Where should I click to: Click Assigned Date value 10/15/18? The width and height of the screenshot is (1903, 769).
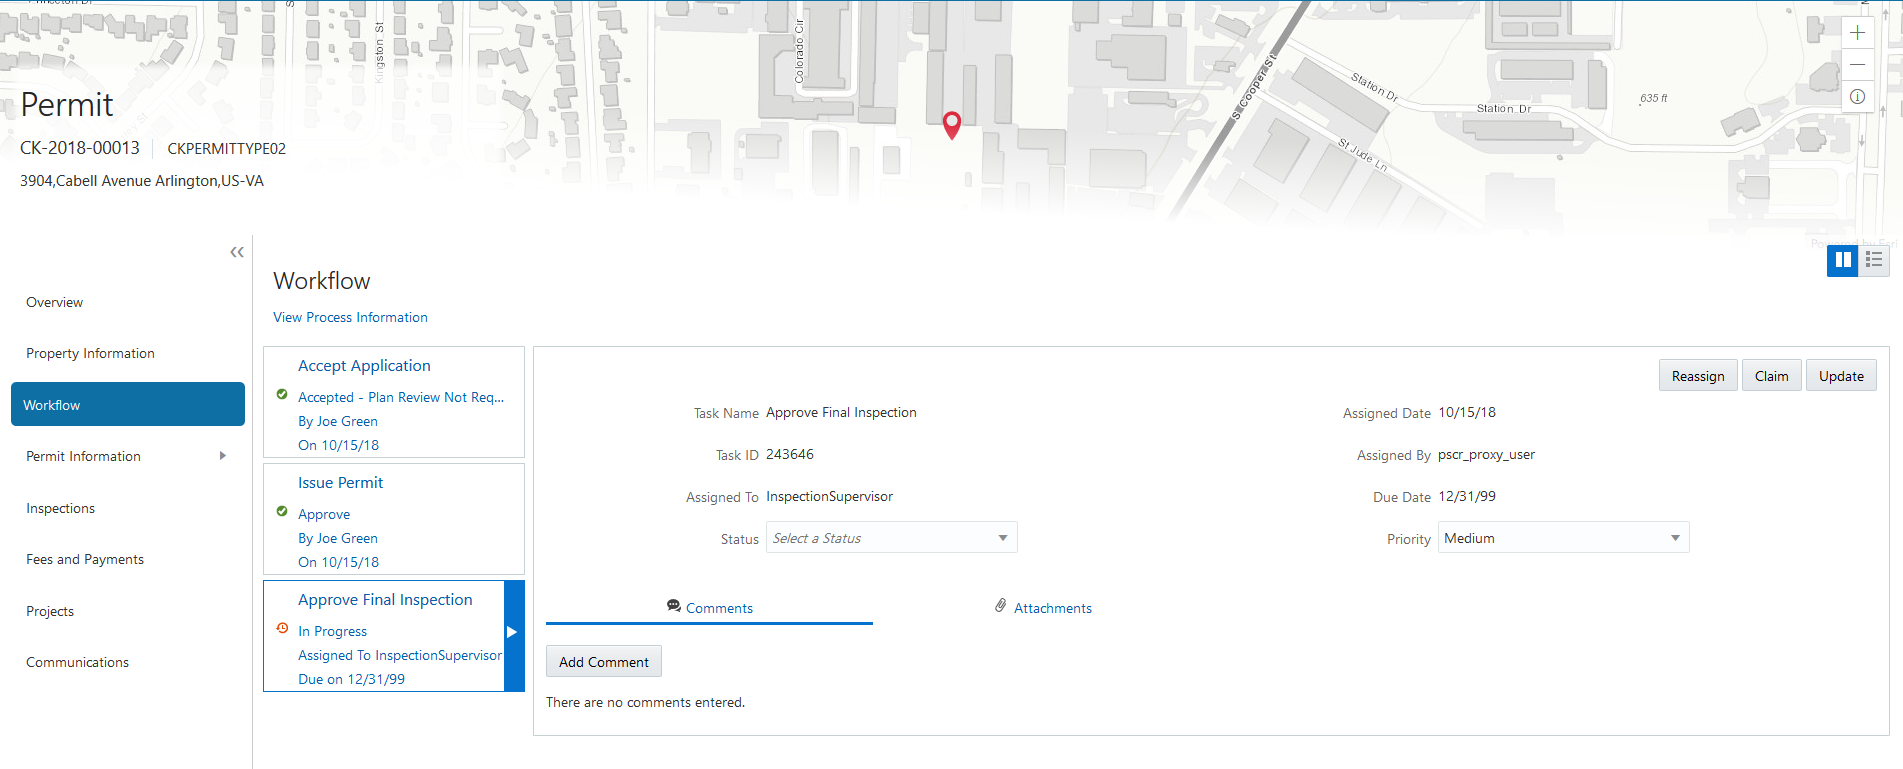(1467, 412)
